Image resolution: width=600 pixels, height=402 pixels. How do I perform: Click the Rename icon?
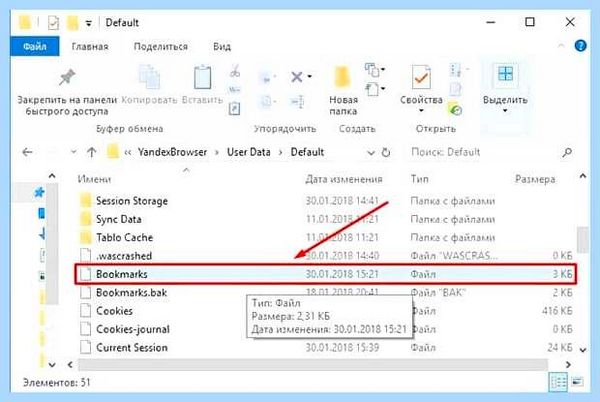(297, 102)
